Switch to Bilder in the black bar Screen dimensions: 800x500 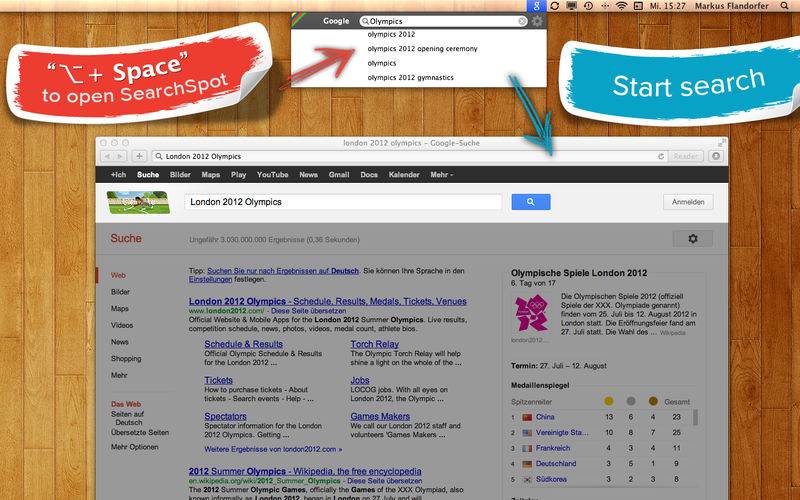pyautogui.click(x=180, y=174)
